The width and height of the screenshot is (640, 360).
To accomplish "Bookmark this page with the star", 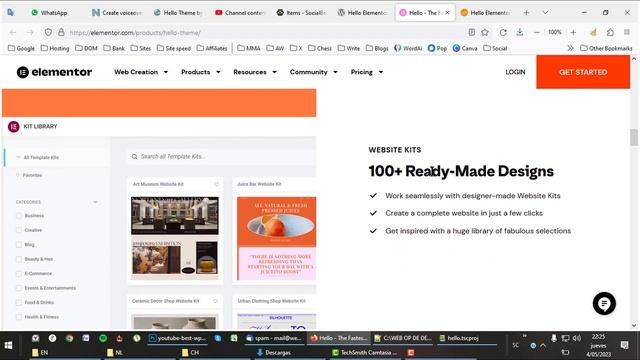I will click(x=485, y=32).
